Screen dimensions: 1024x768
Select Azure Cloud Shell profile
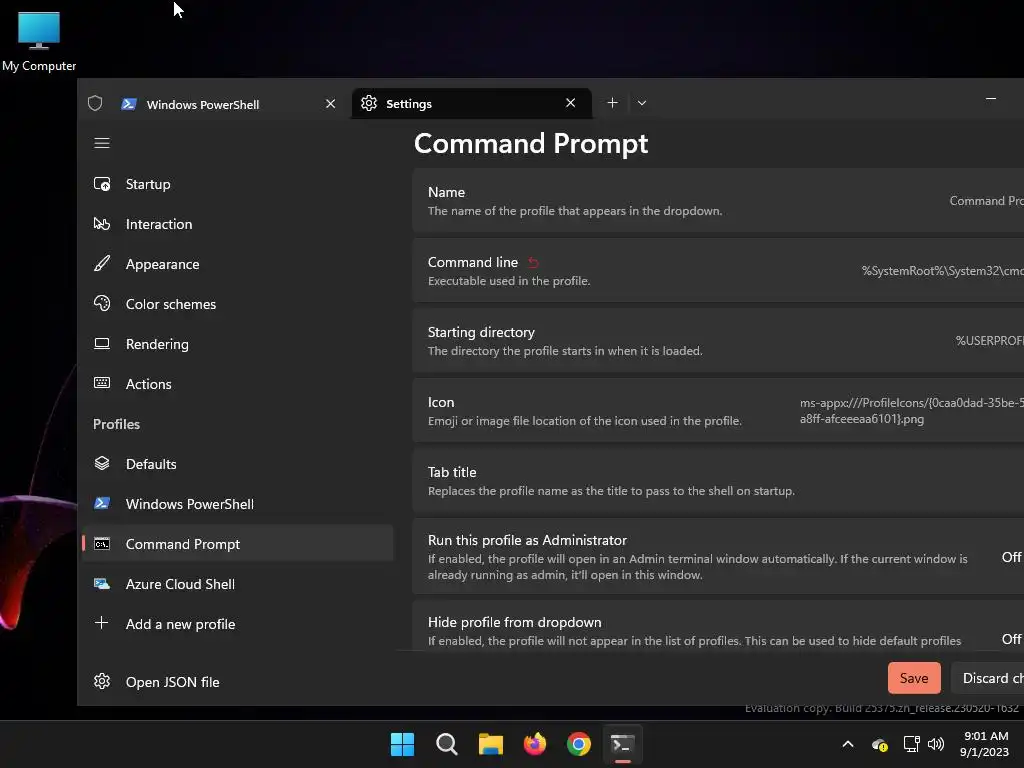tap(238, 584)
